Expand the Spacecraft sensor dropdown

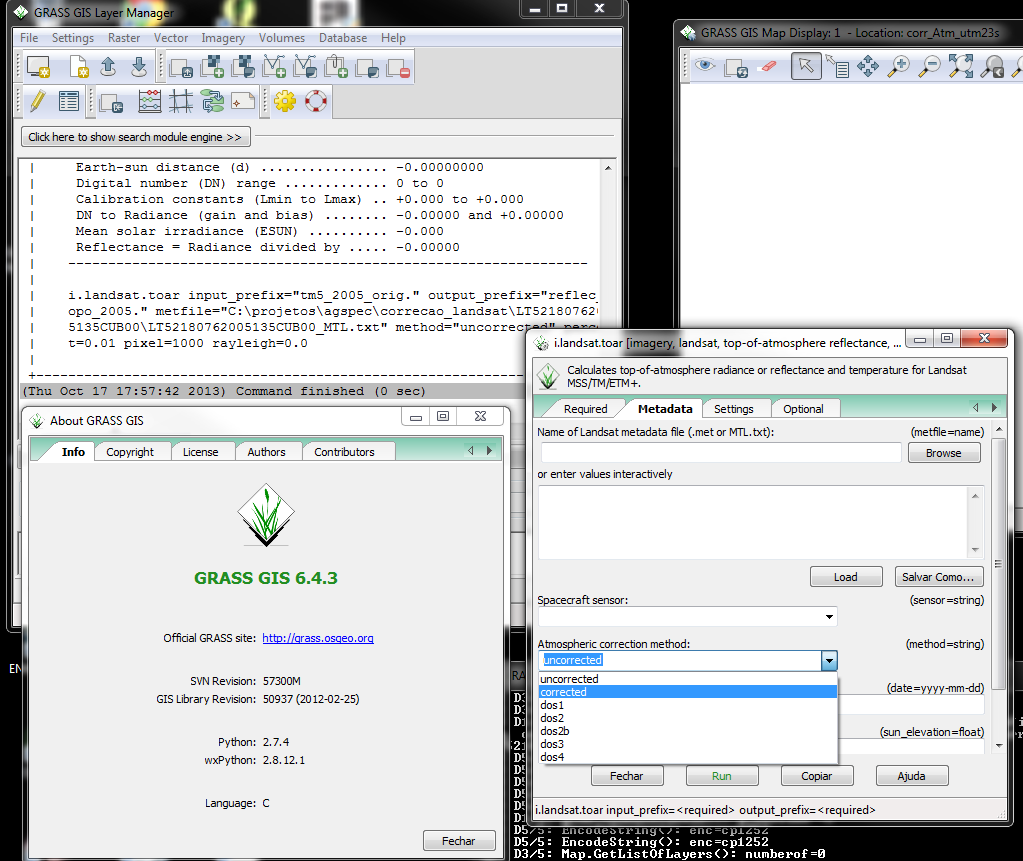829,616
